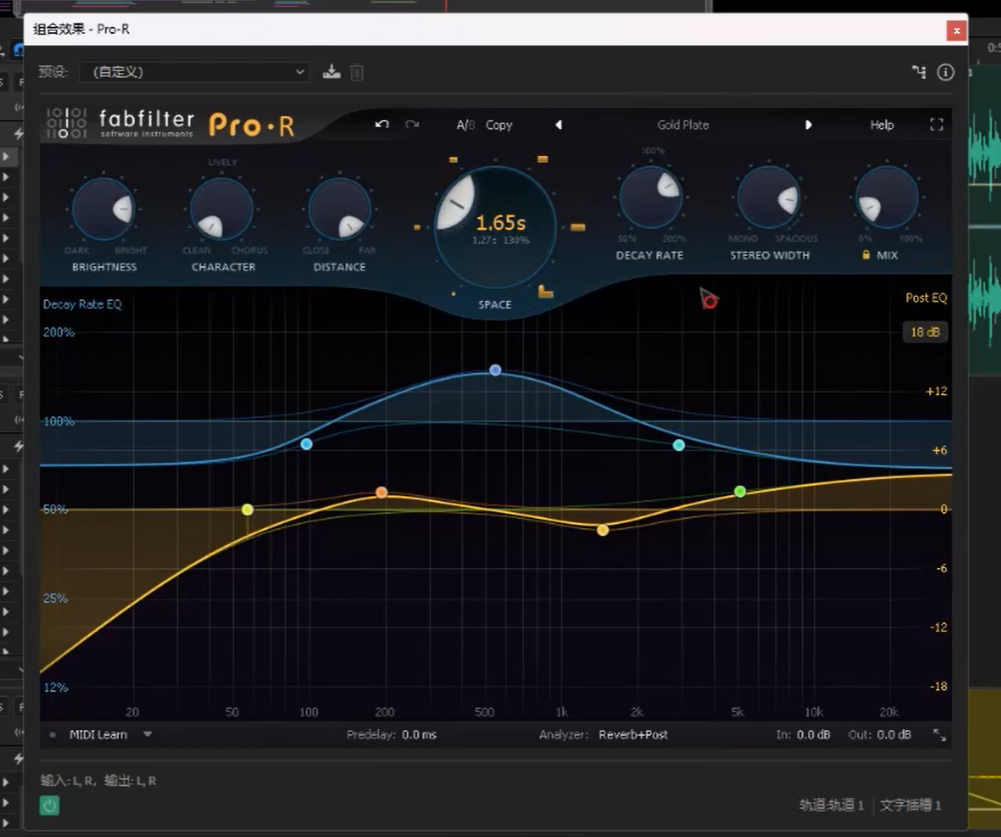The height and width of the screenshot is (837, 1001).
Task: Click the Mix knob
Action: pos(886,197)
